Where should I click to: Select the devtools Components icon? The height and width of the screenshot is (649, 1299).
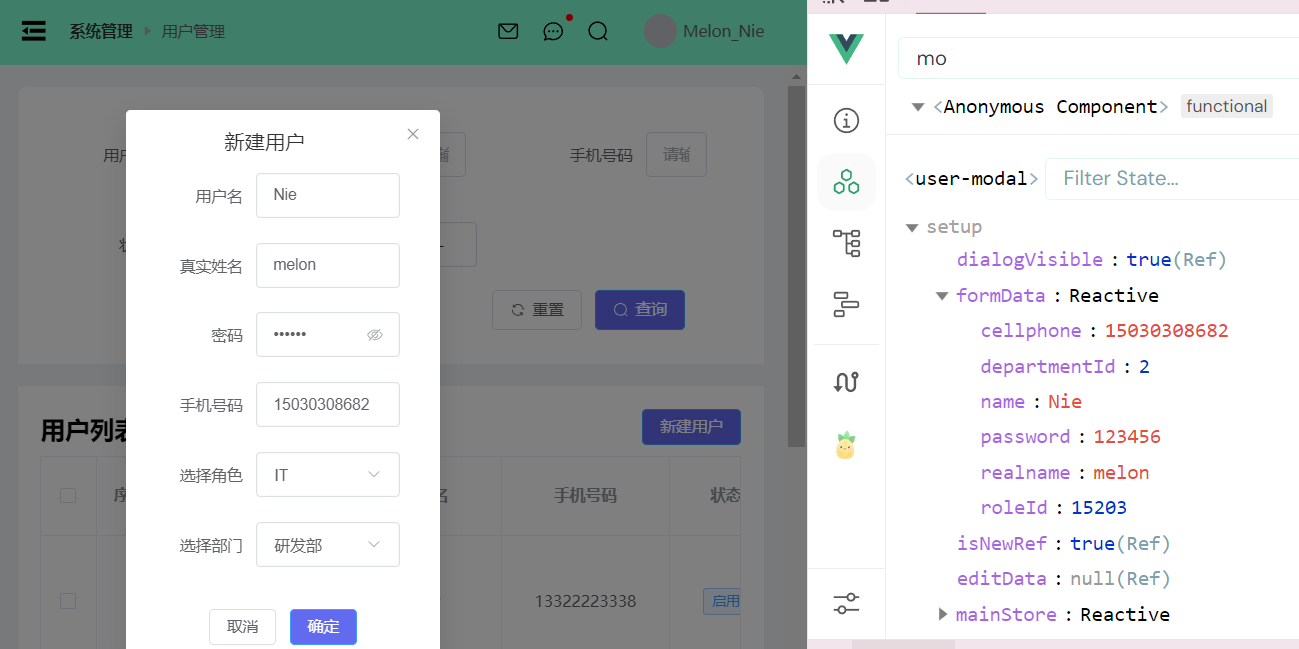846,181
